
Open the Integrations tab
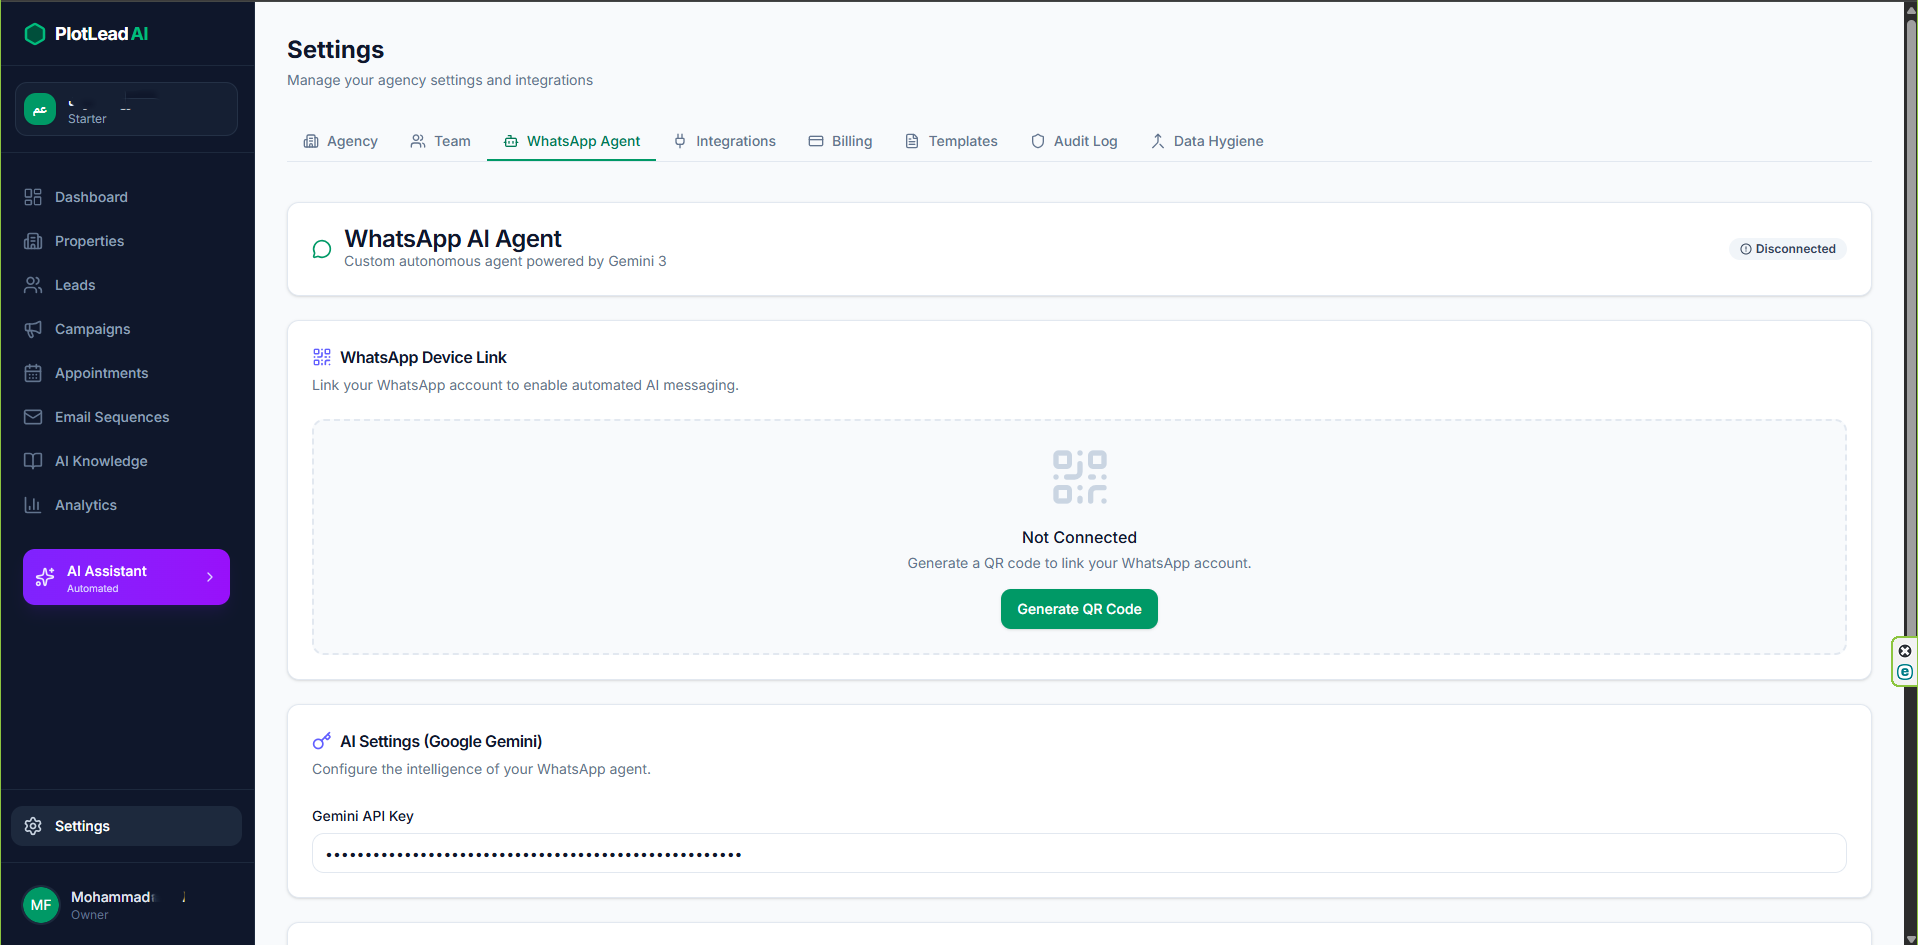click(x=725, y=141)
